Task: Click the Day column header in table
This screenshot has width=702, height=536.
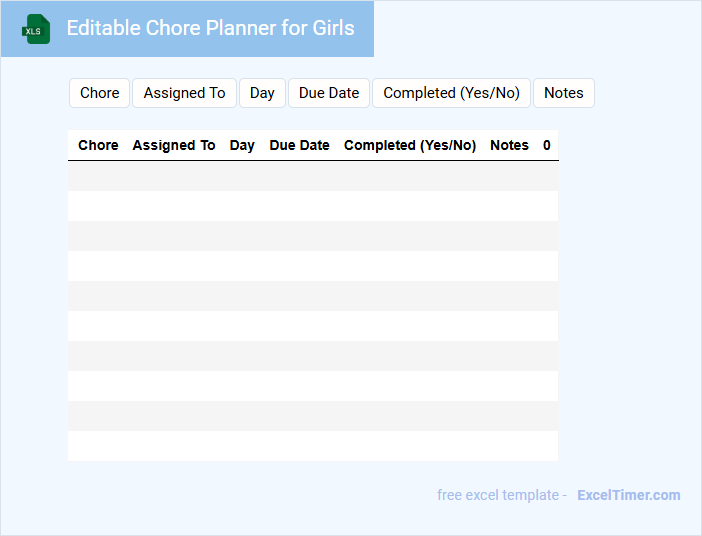Action: point(242,145)
